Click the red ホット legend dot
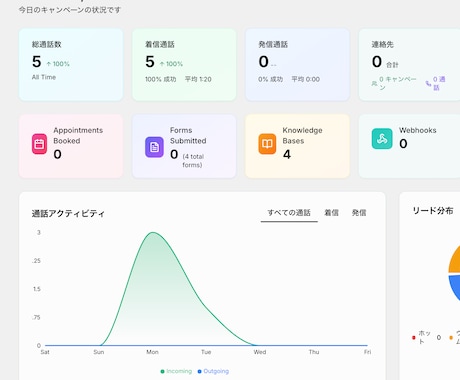 (414, 338)
